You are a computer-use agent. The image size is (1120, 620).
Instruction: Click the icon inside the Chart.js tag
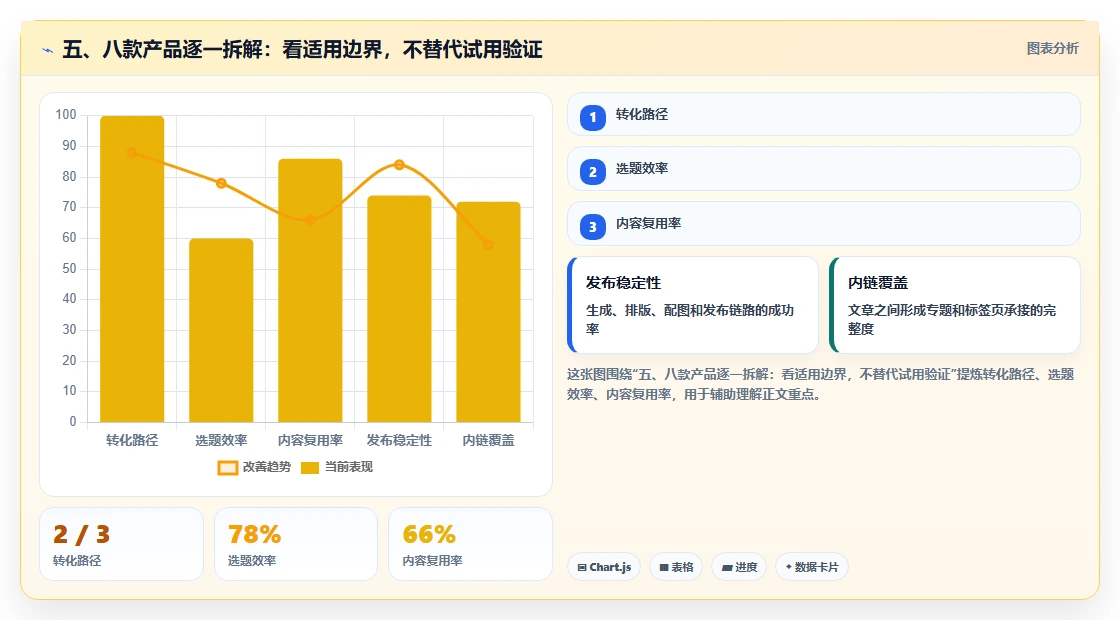582,568
